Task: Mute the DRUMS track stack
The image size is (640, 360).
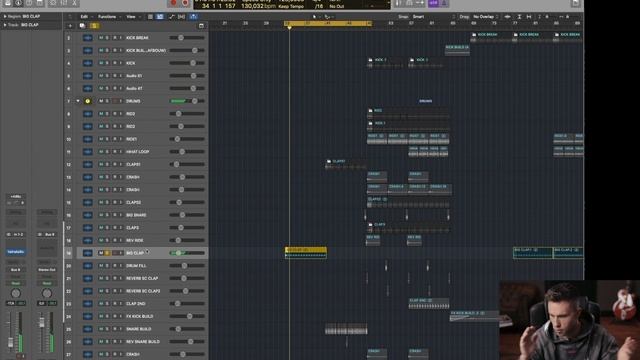Action: (101, 101)
